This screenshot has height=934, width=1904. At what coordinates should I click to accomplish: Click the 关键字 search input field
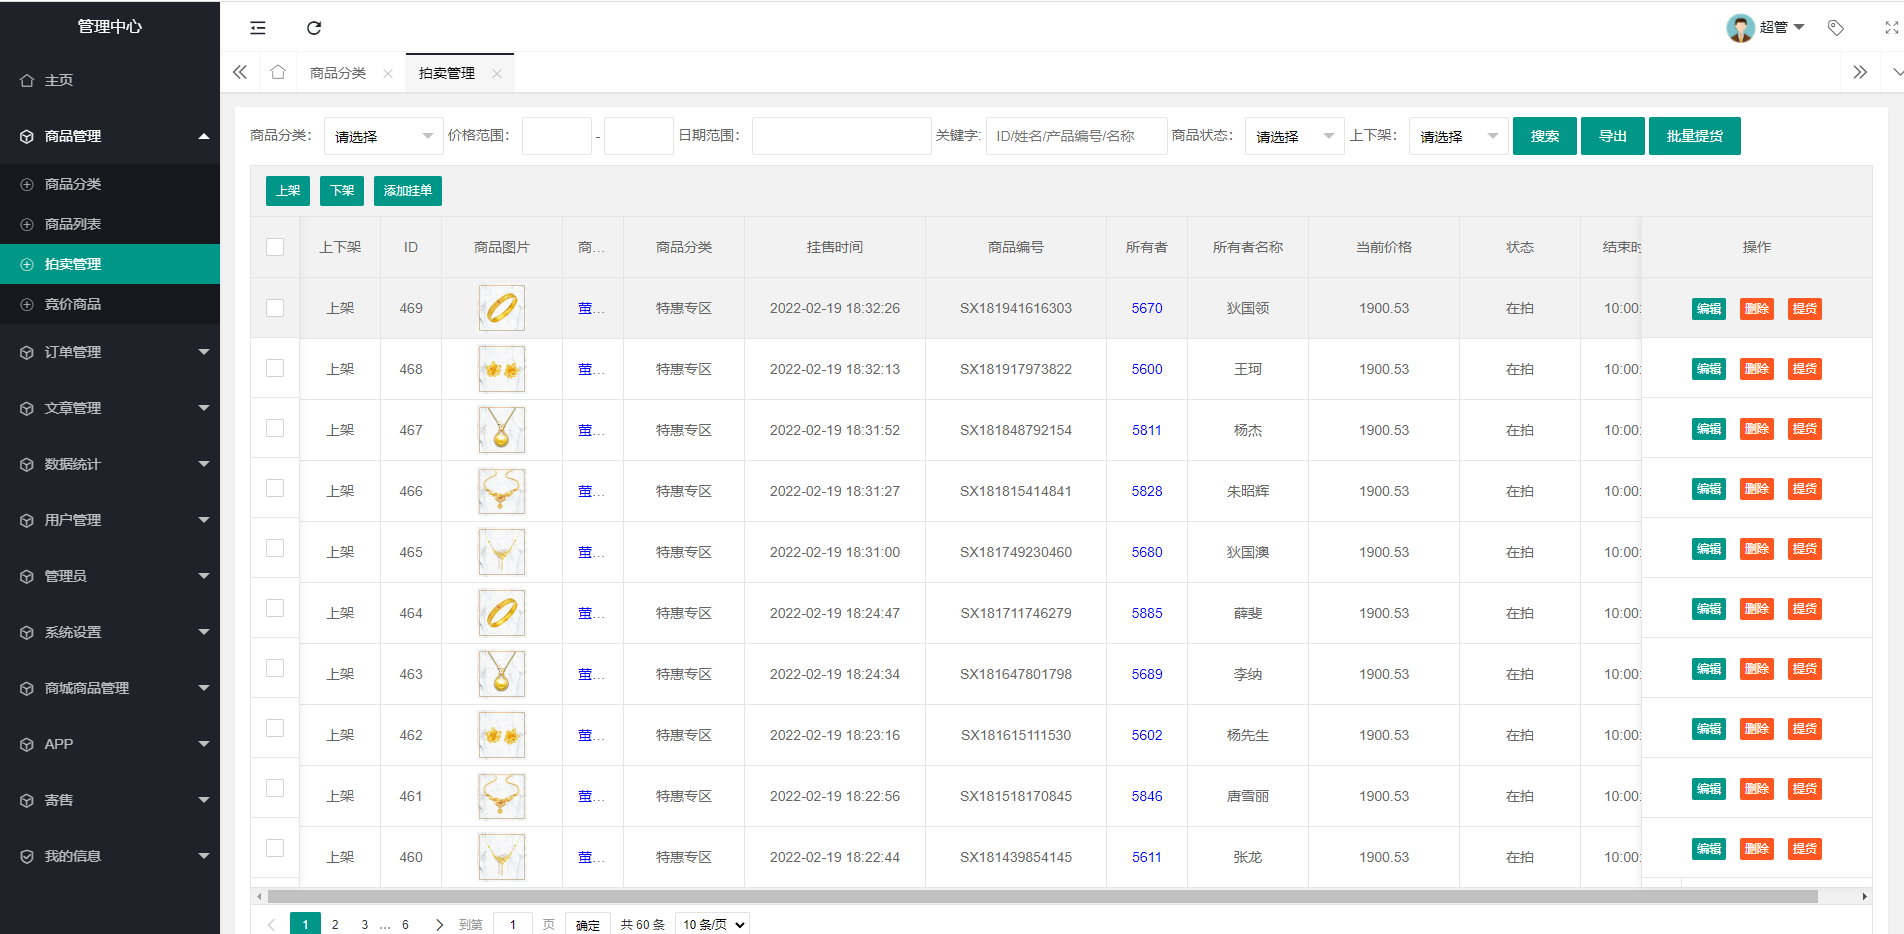point(1076,136)
